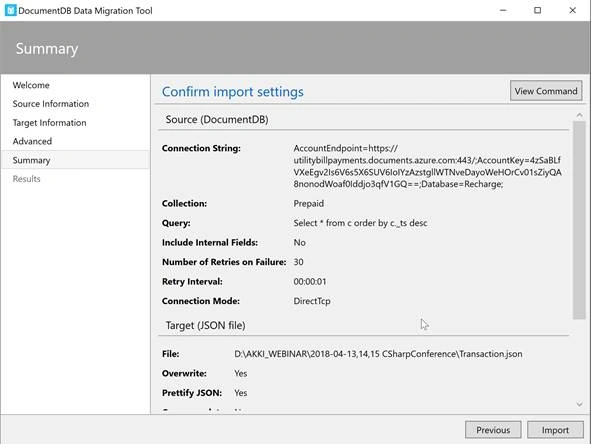591x444 pixels.
Task: Minimize the Data Migration Tool window
Action: 503,10
